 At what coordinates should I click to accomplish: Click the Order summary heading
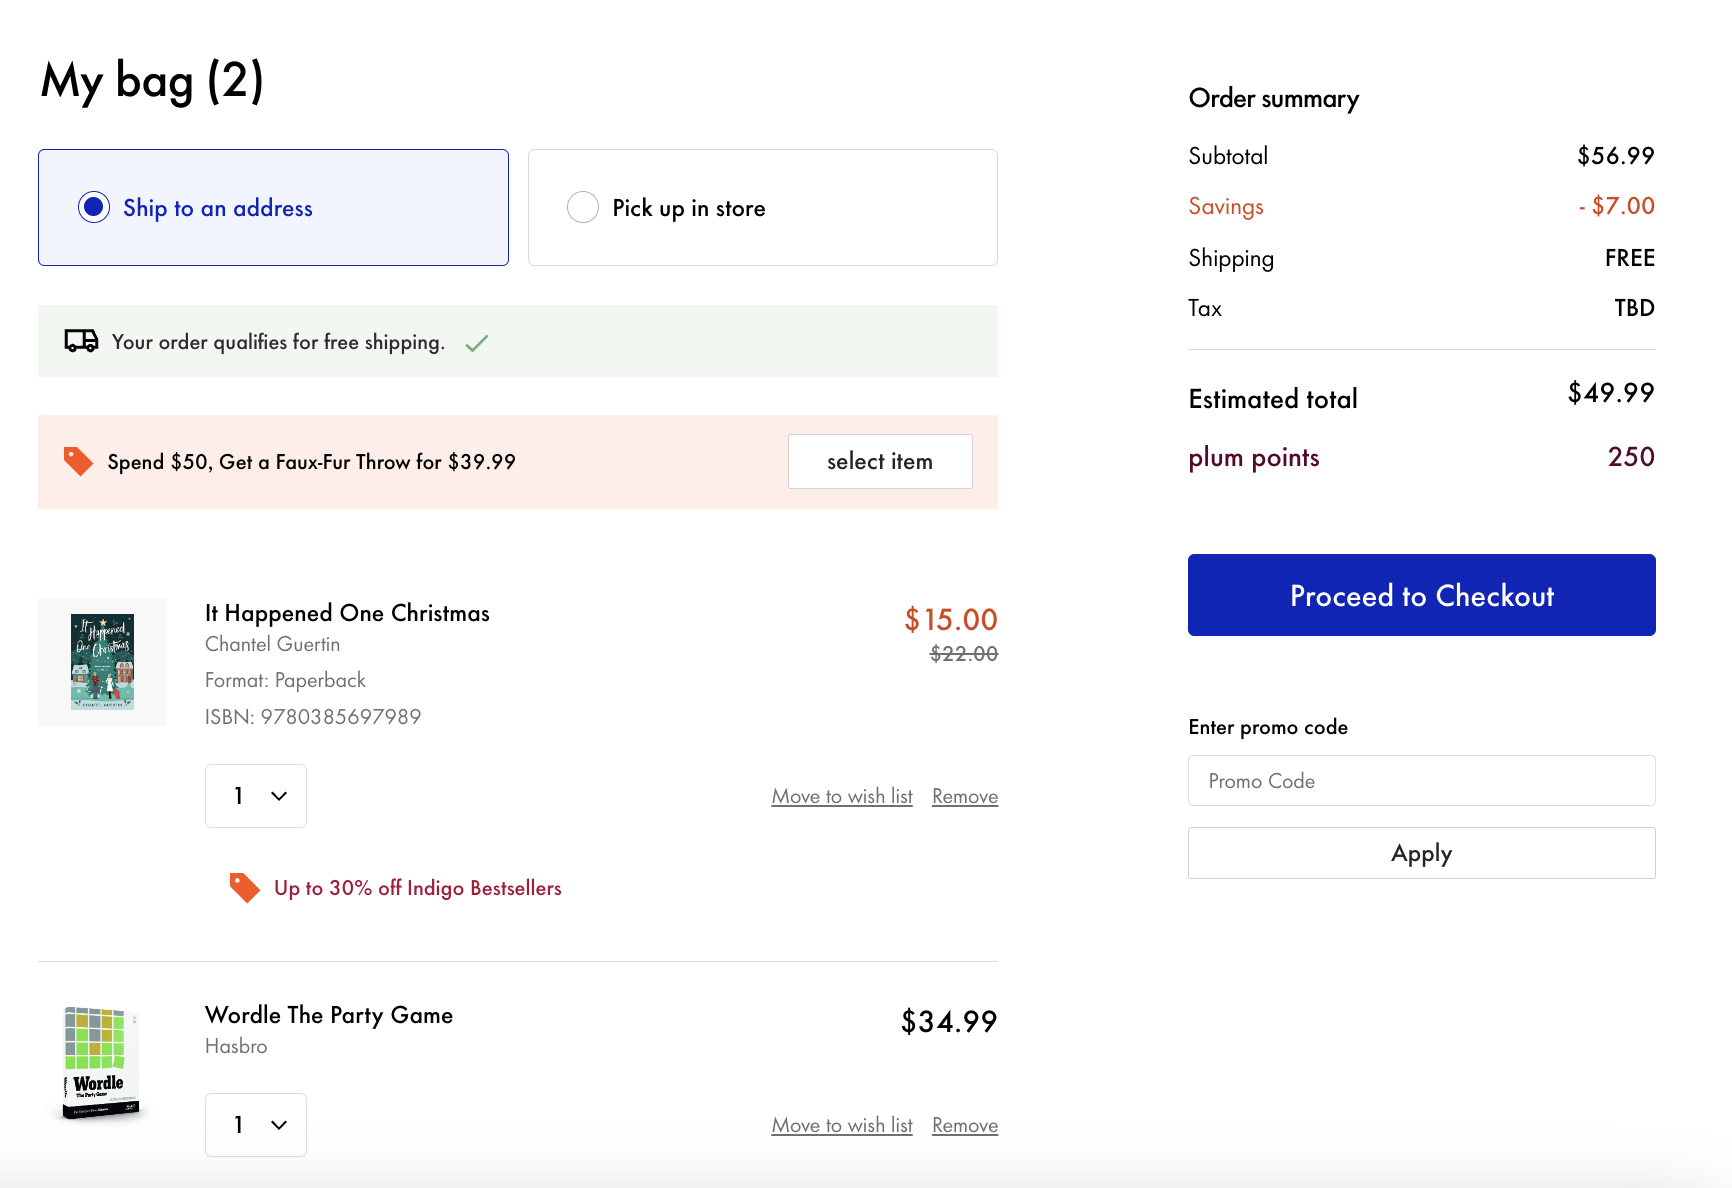[1273, 98]
